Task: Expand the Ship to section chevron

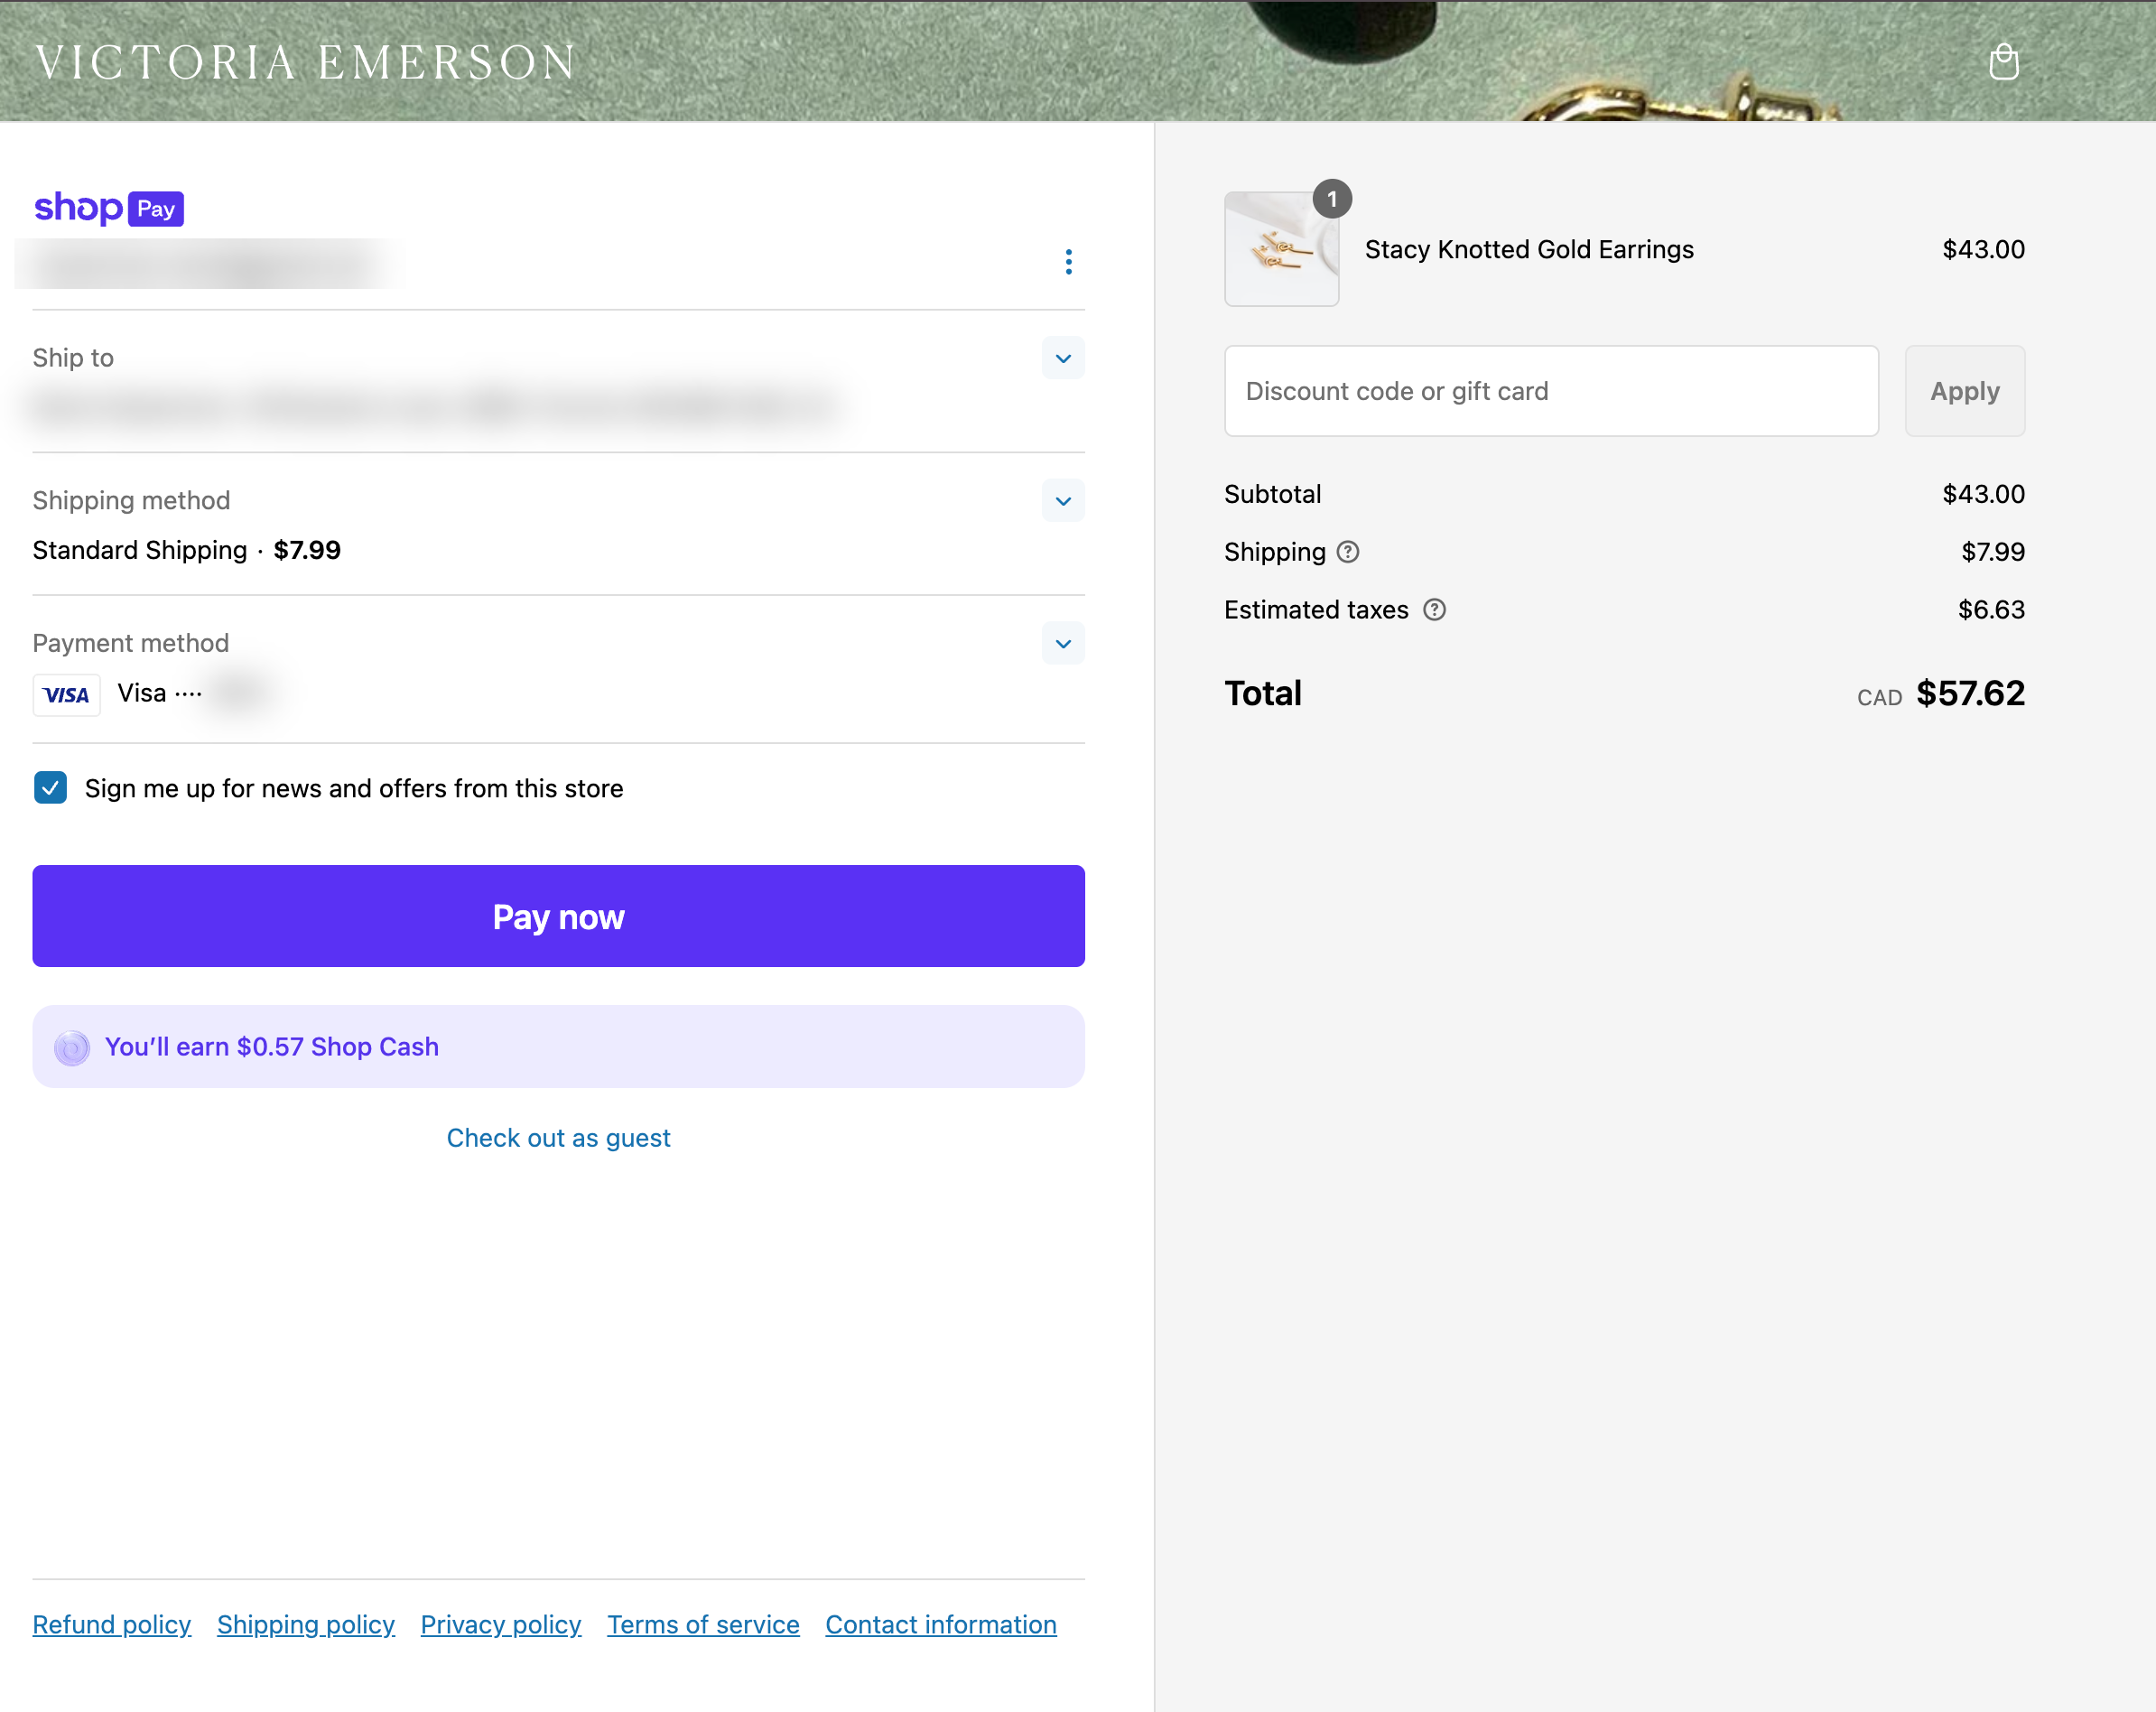Action: tap(1063, 358)
